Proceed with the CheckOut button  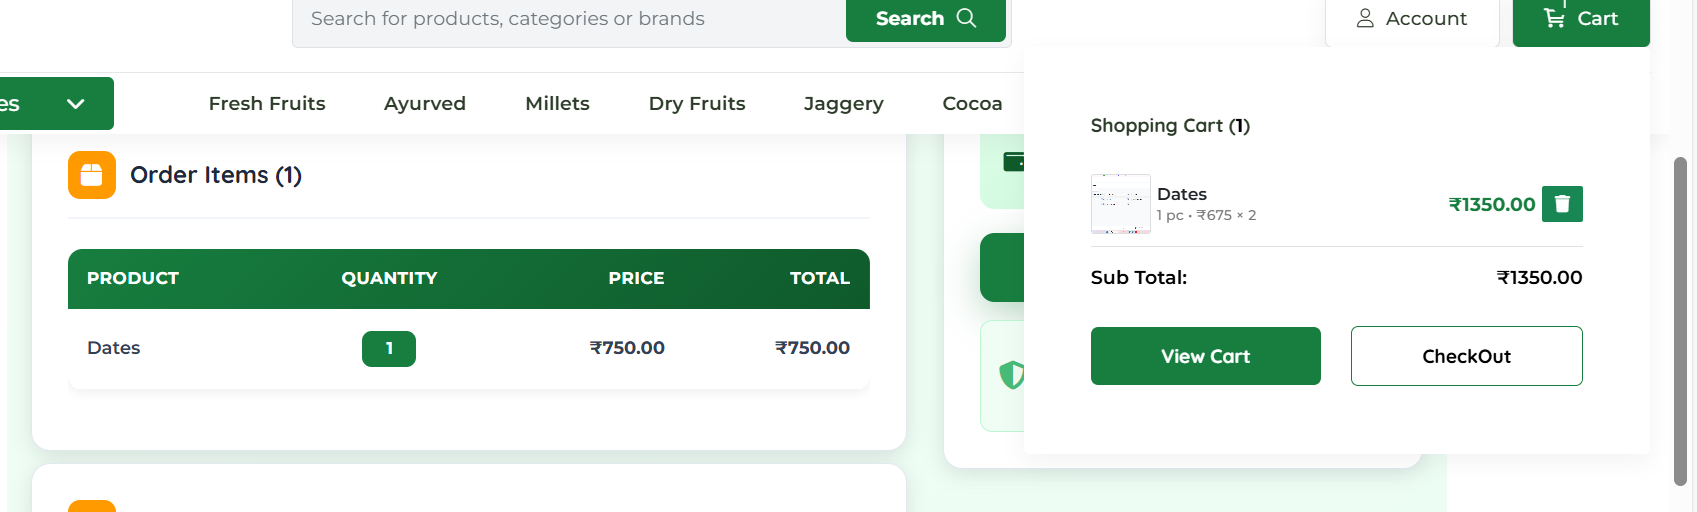click(1466, 356)
